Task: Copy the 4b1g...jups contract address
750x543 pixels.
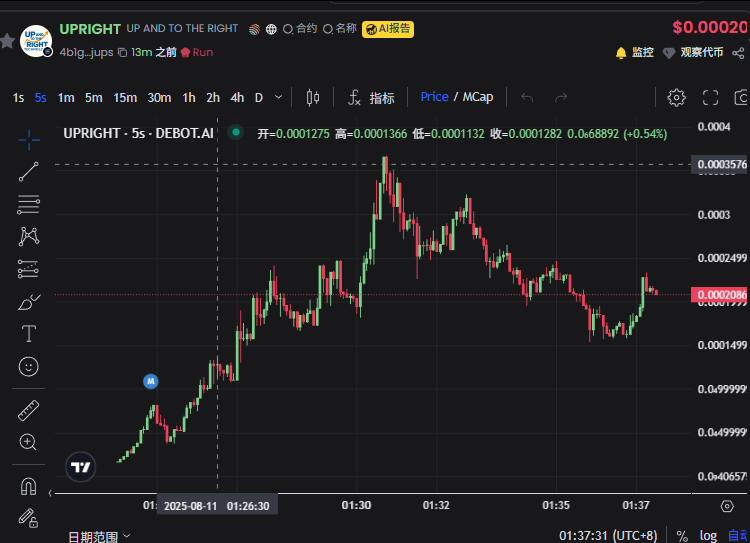Action: [x=122, y=53]
